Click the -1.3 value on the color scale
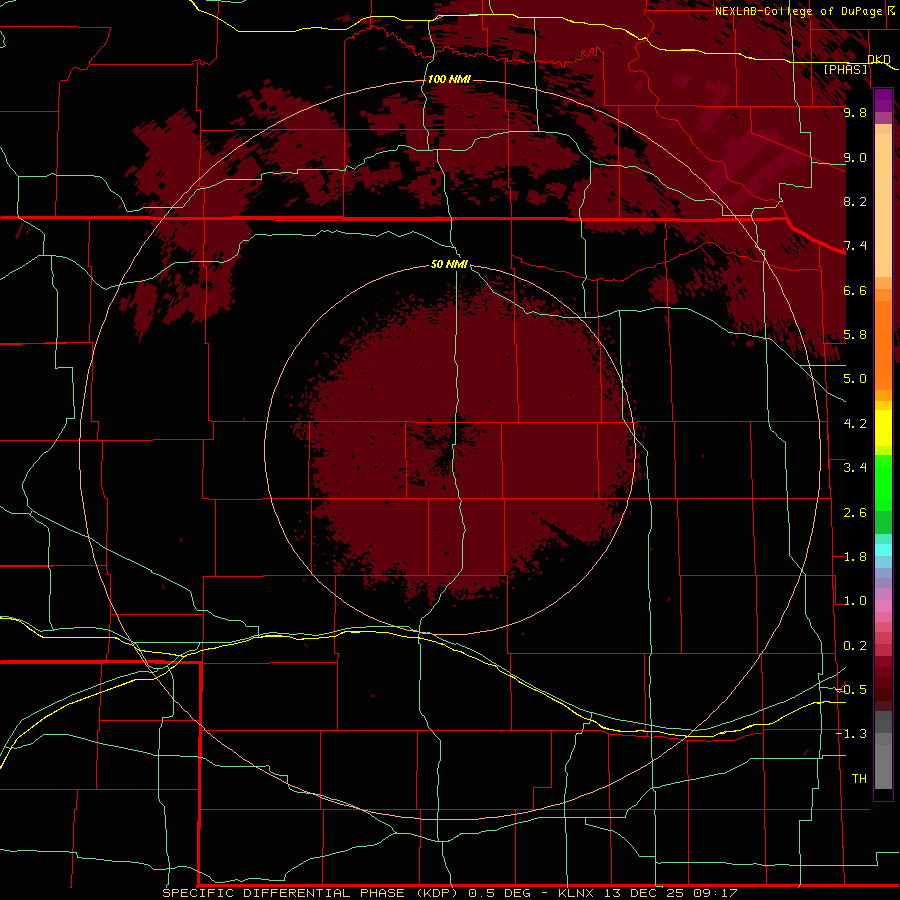900x900 pixels. click(x=852, y=734)
